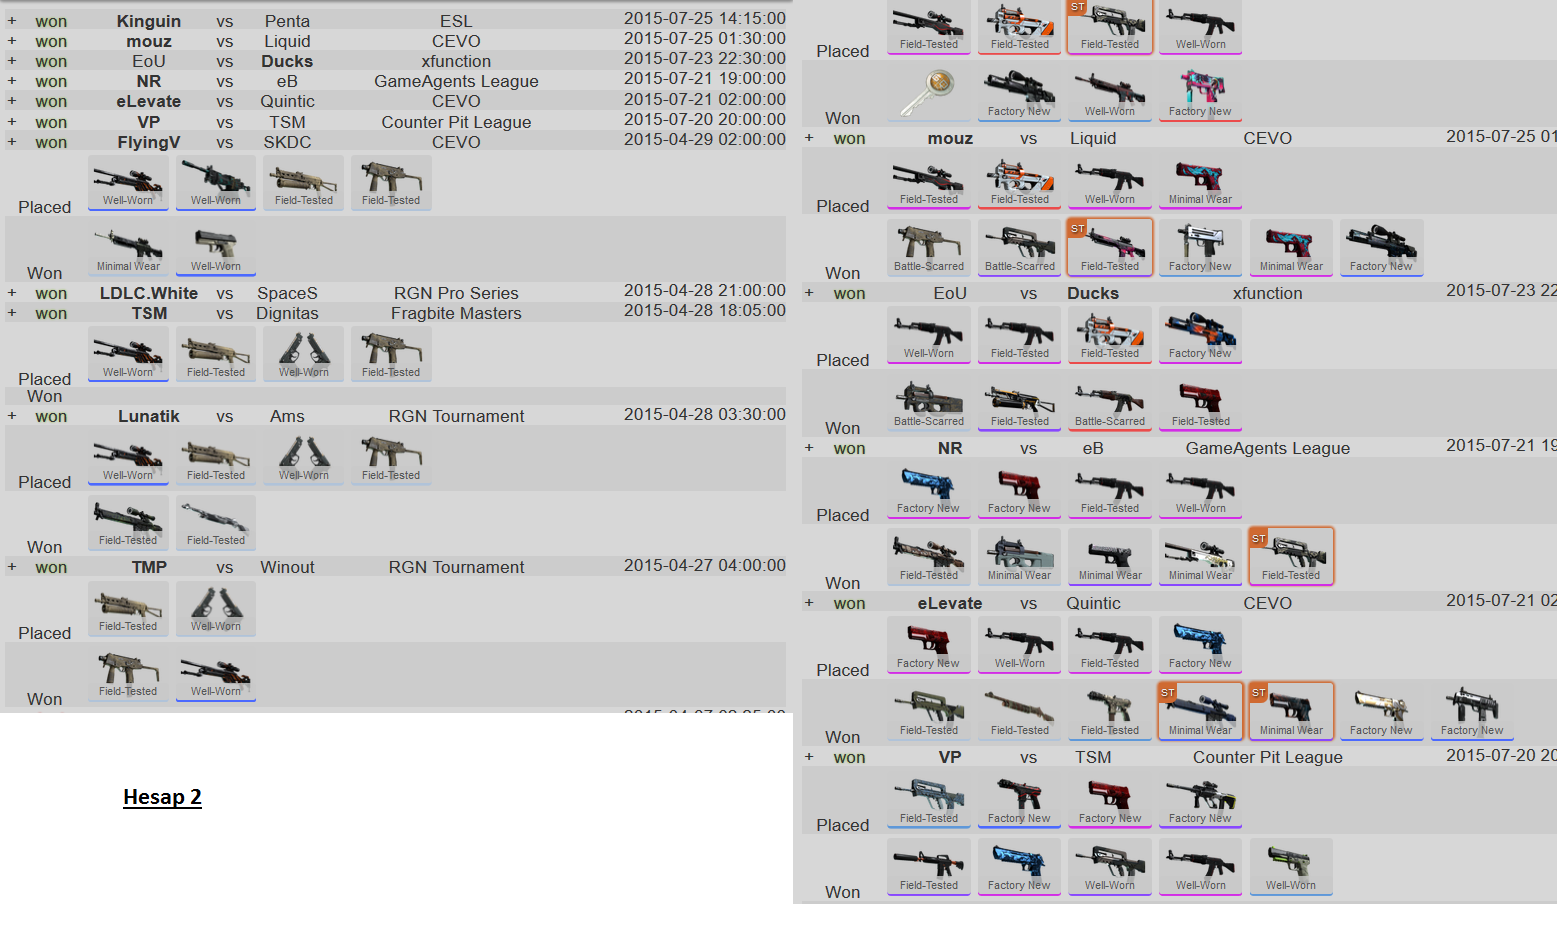Screen dimensions: 1557x939
Task: Select Field-Tested red pistol in EoU won items
Action: coord(1200,403)
